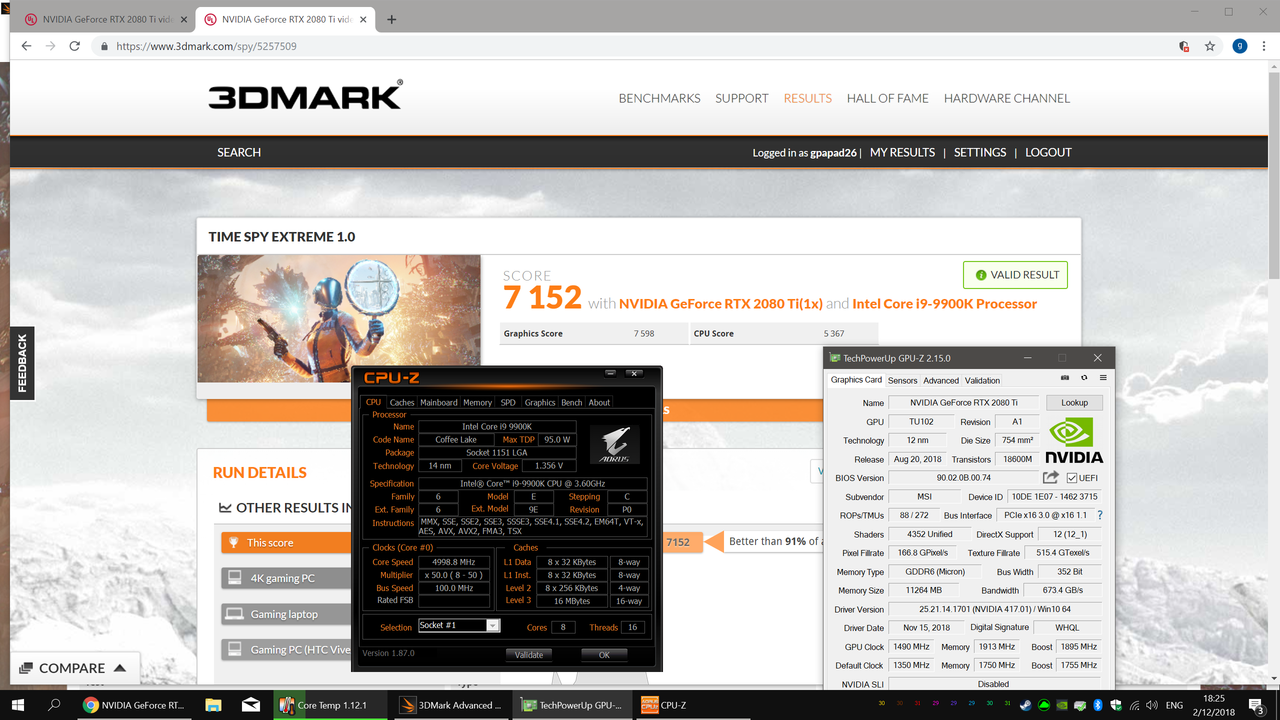Open the Mail app on the taskbar
The image size is (1280, 720).
252,705
